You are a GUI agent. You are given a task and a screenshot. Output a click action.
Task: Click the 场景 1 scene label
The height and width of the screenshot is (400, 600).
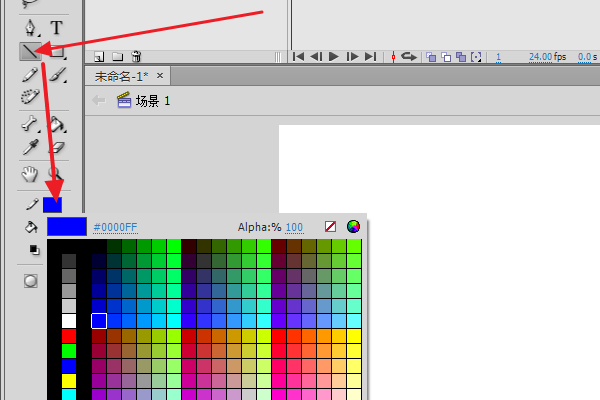153,101
